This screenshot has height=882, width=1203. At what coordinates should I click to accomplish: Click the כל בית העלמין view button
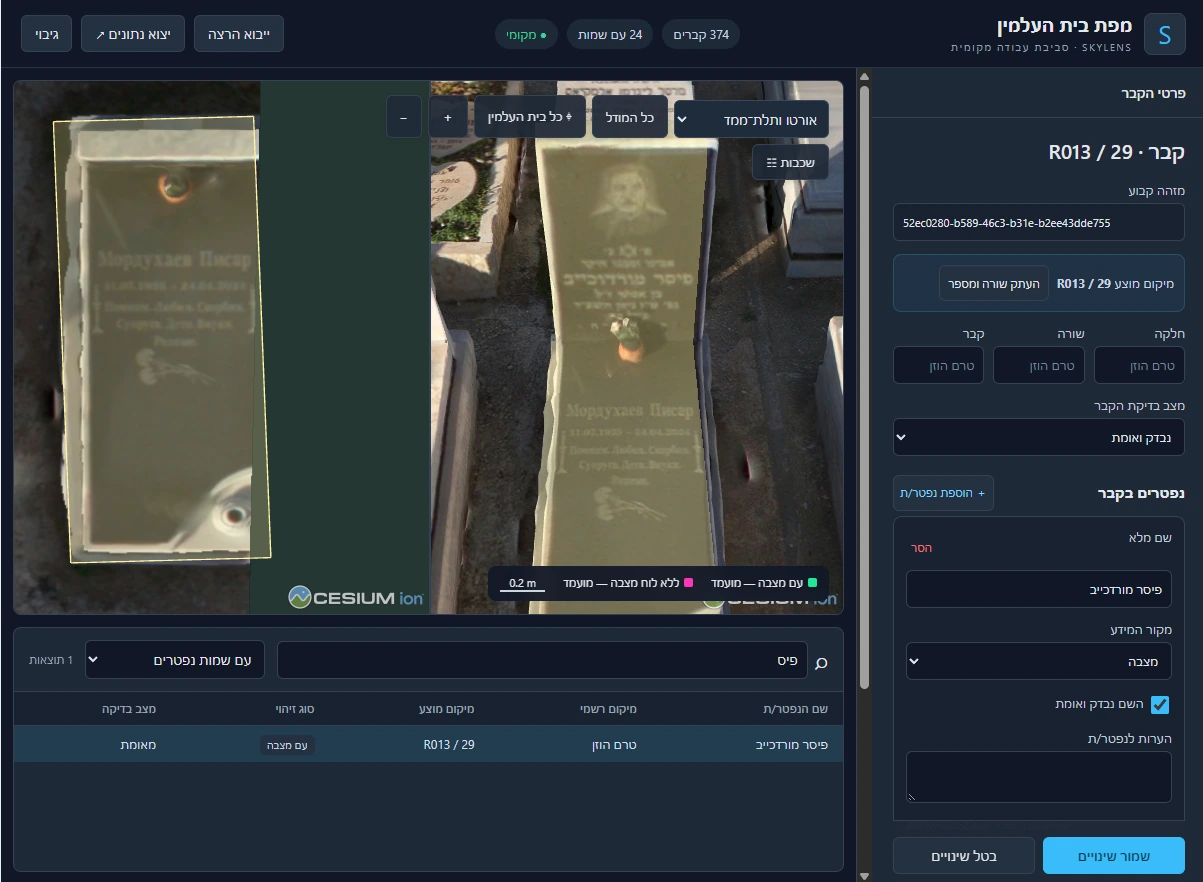530,118
